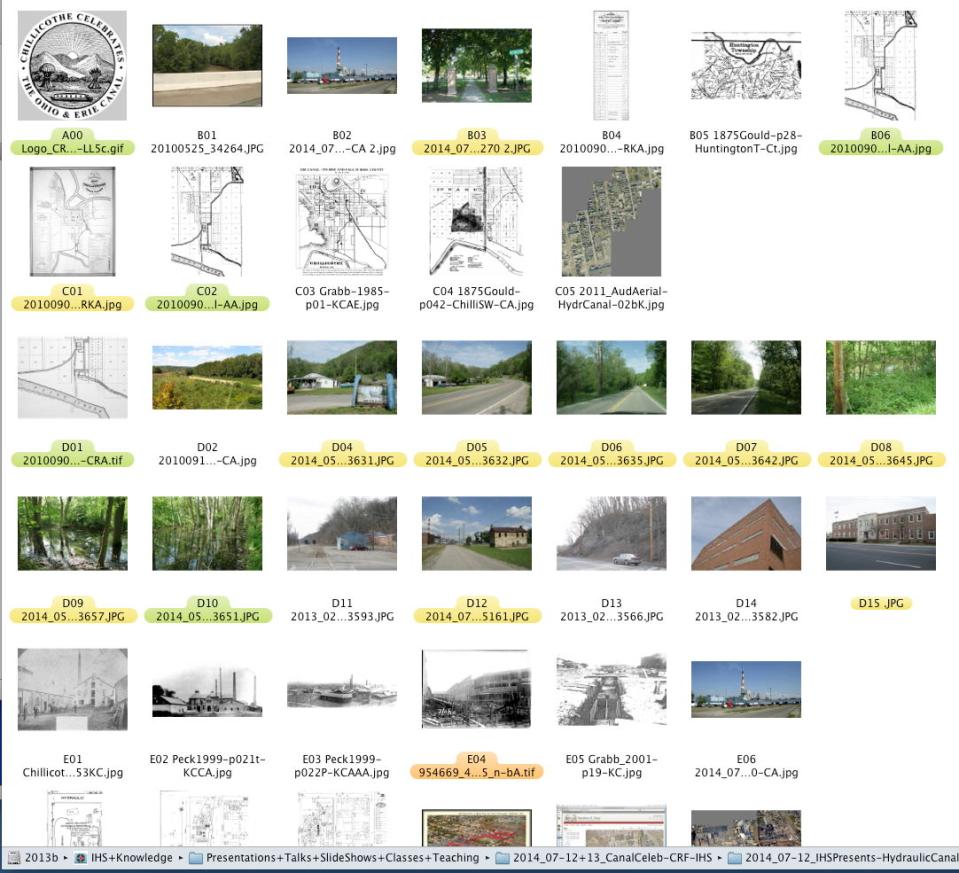Select the D02 green field landscape image
This screenshot has width=959, height=873.
tap(207, 377)
